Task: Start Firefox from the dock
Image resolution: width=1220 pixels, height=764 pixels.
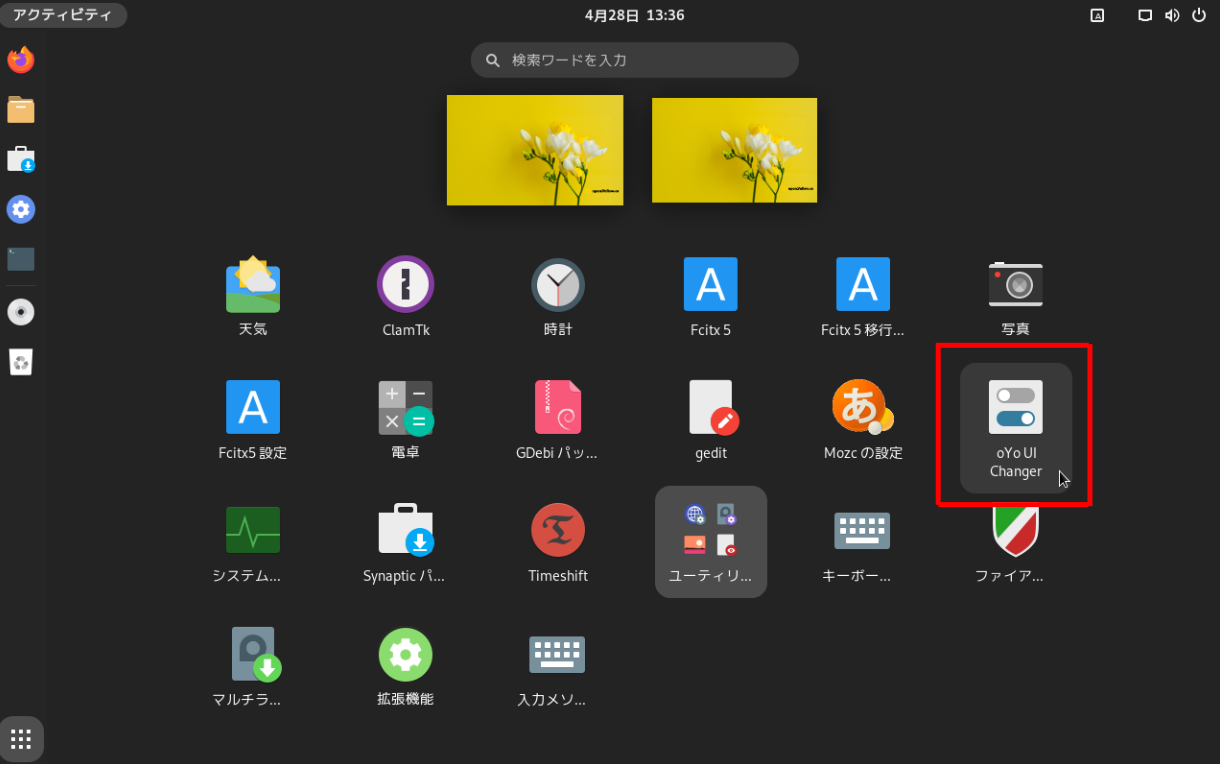Action: pos(20,59)
